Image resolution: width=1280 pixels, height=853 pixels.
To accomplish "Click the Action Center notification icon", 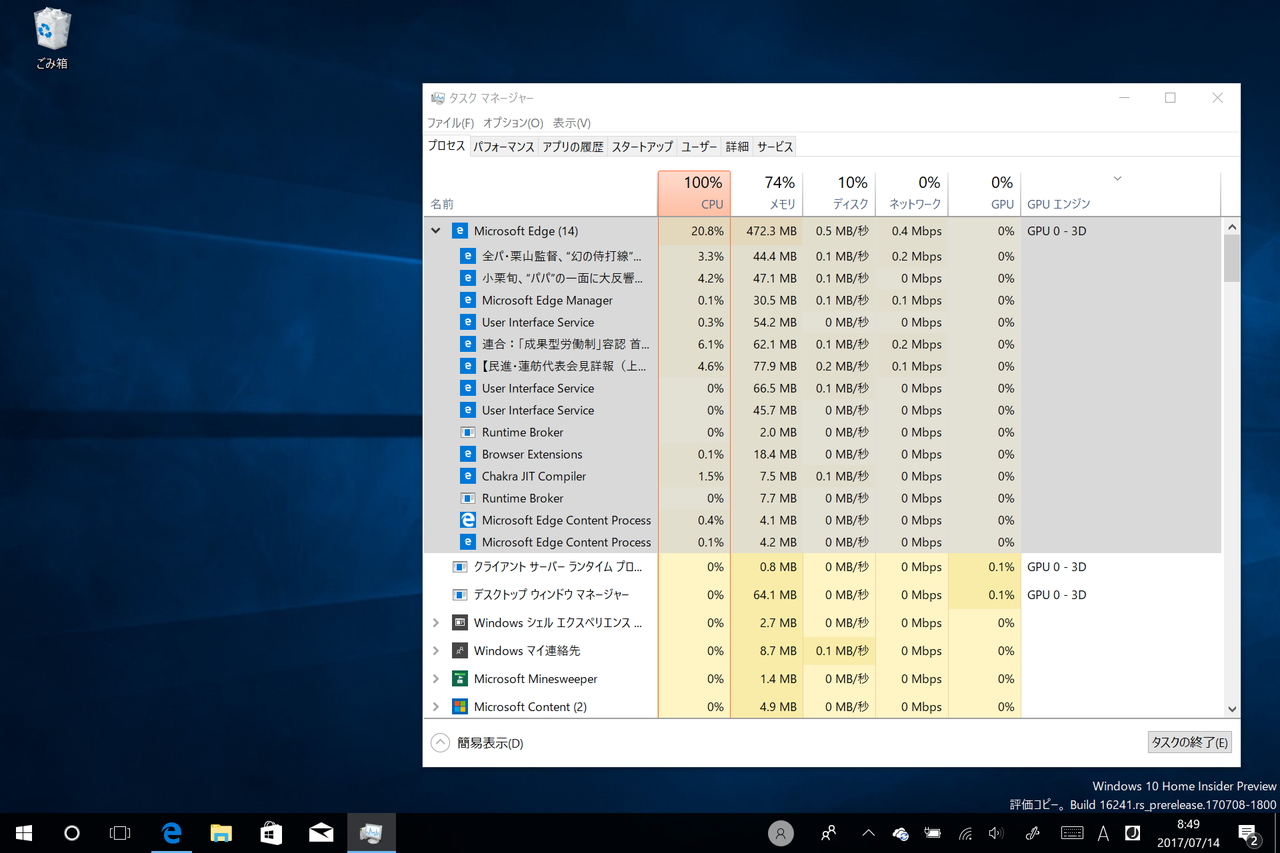I will pyautogui.click(x=1248, y=833).
